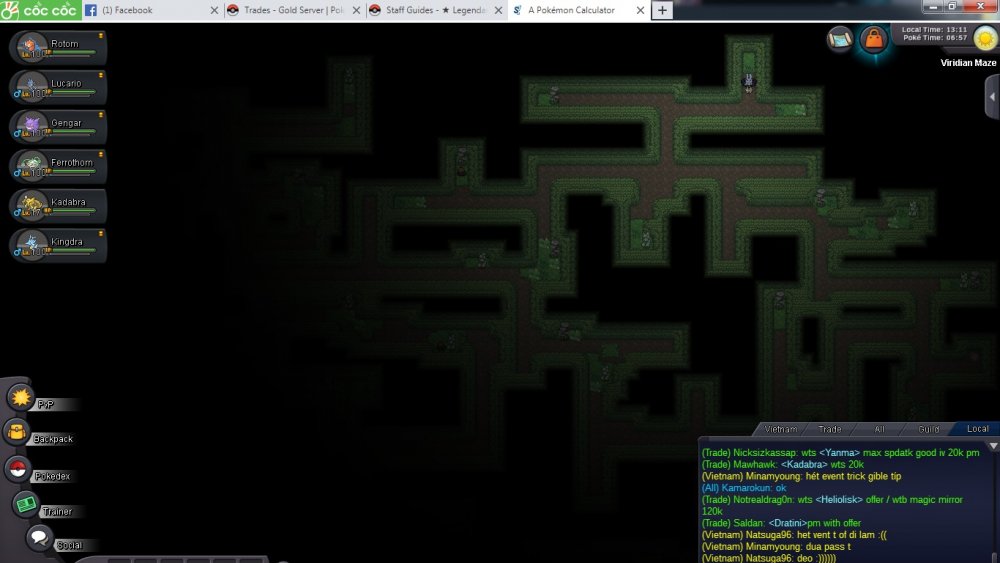Open the PvP menu icon
The image size is (1000, 563).
[21, 397]
